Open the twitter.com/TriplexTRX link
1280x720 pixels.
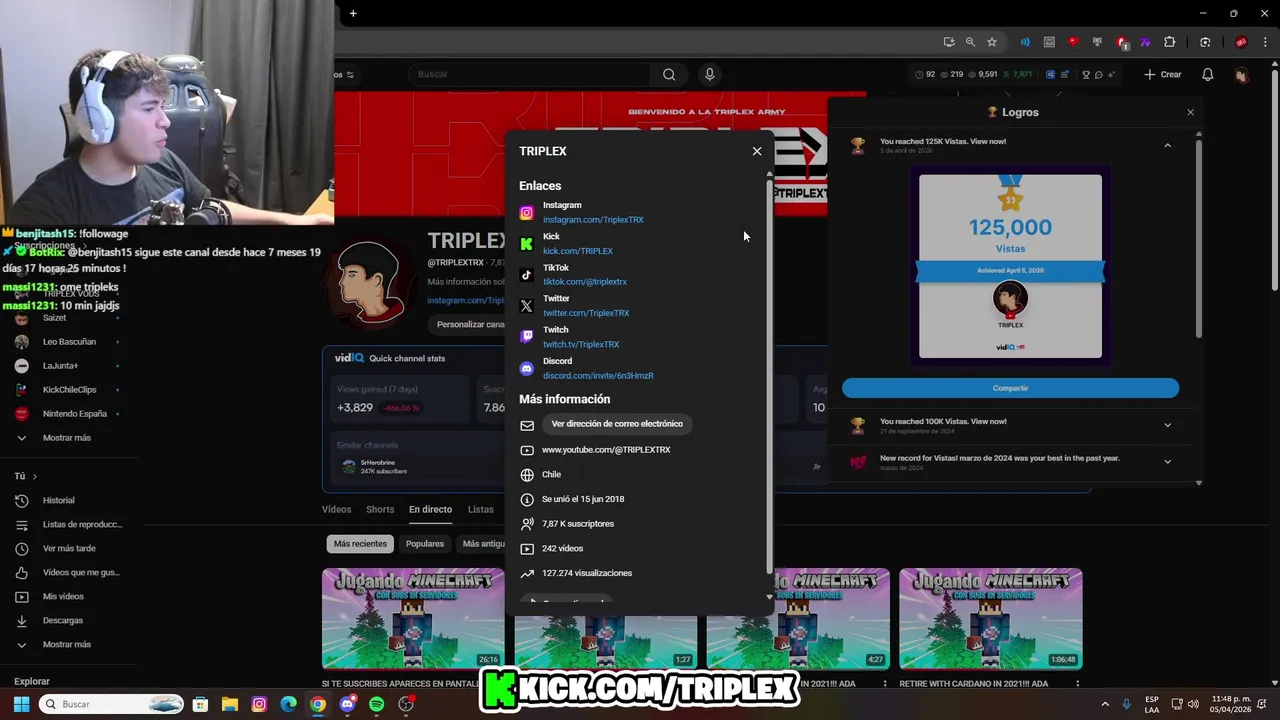[x=586, y=313]
